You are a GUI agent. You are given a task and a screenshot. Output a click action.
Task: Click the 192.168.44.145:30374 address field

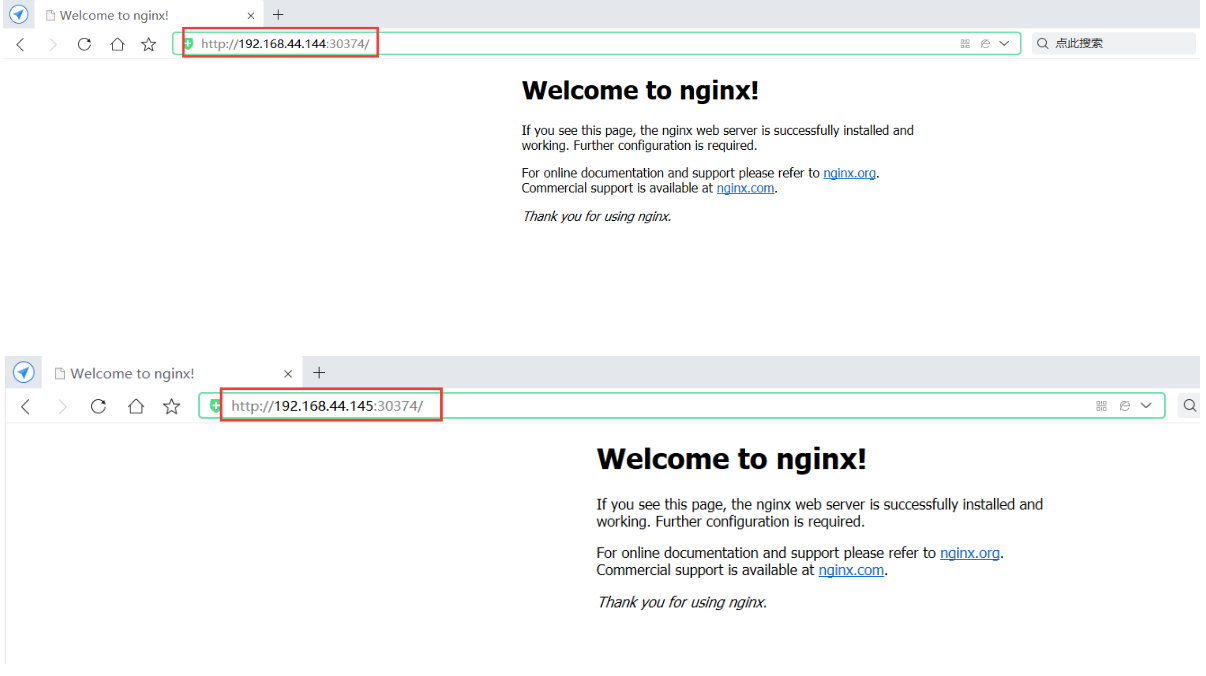[682, 406]
